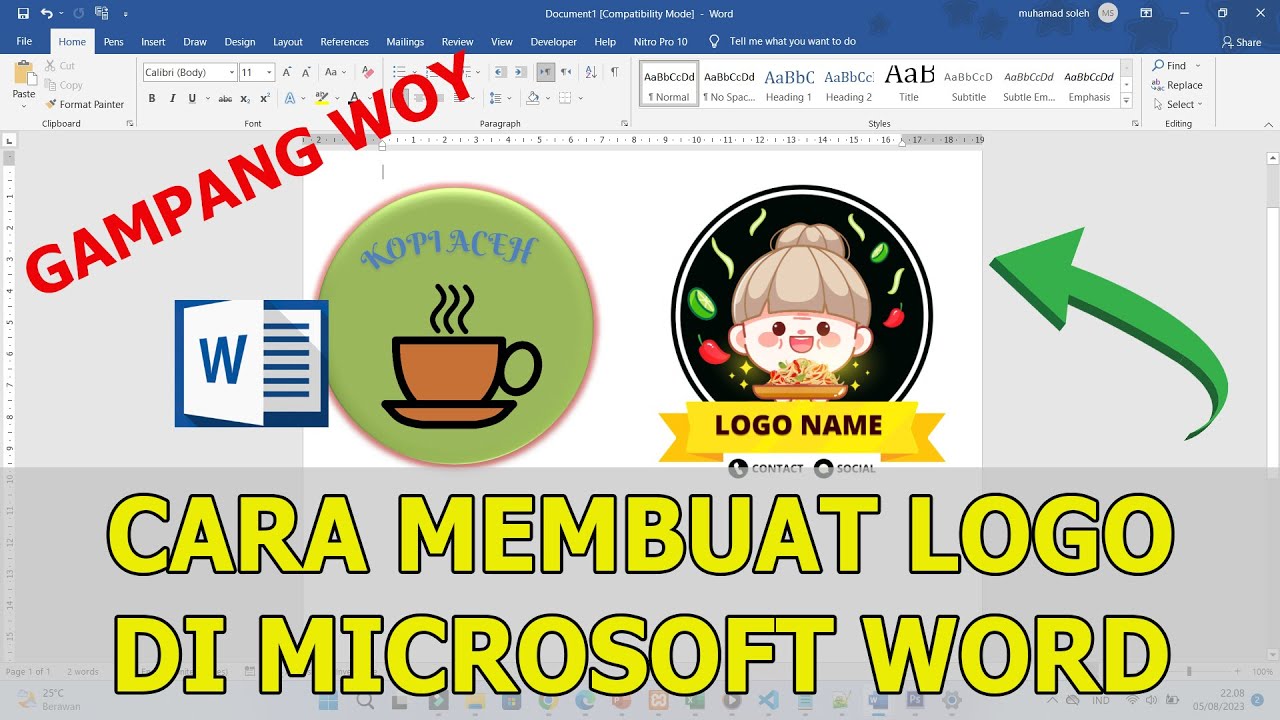
Task: Switch to the Design tab
Action: pyautogui.click(x=240, y=42)
